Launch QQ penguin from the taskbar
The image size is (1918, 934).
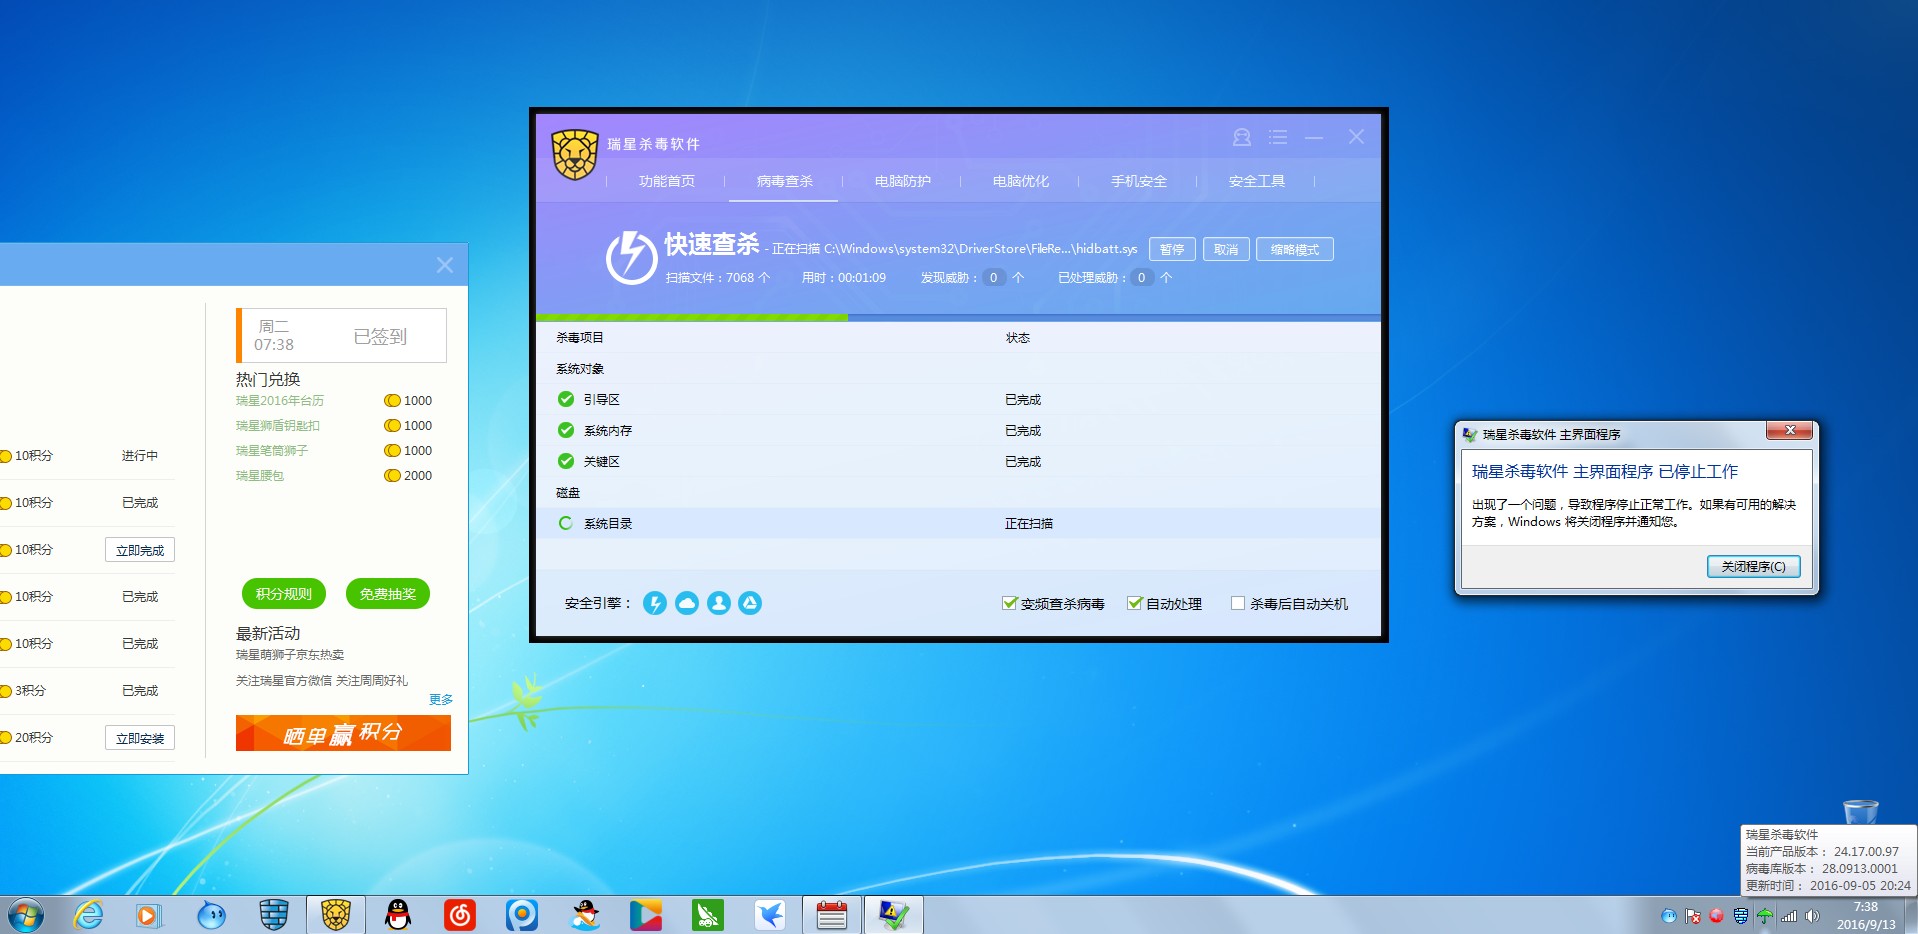398,915
